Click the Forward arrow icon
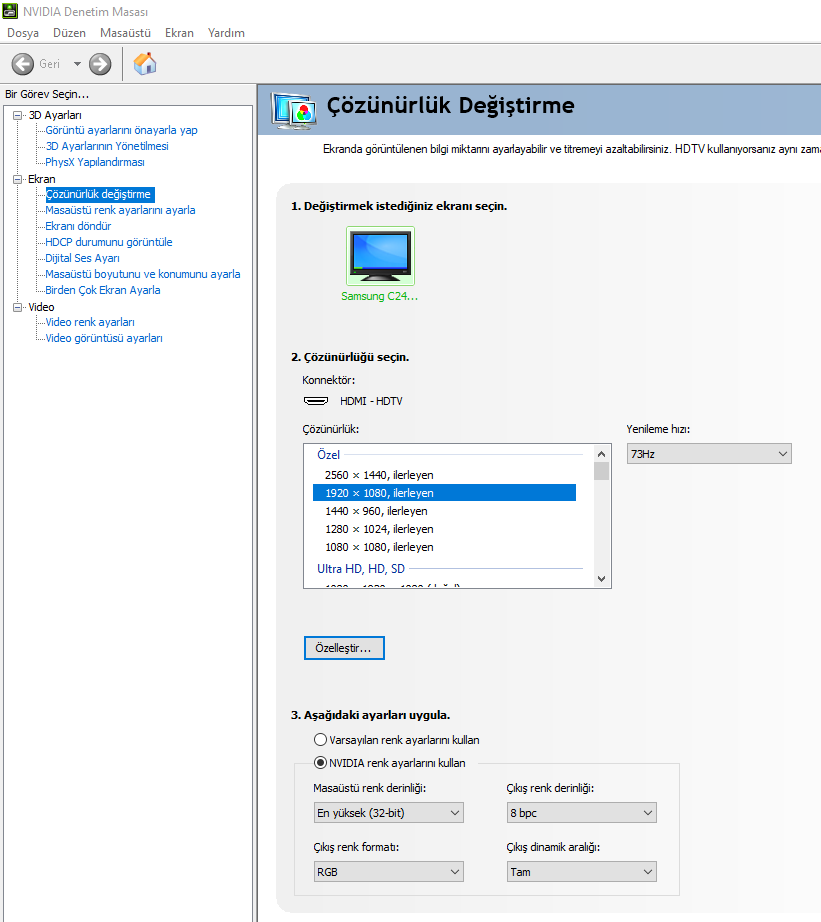821x922 pixels. point(100,64)
